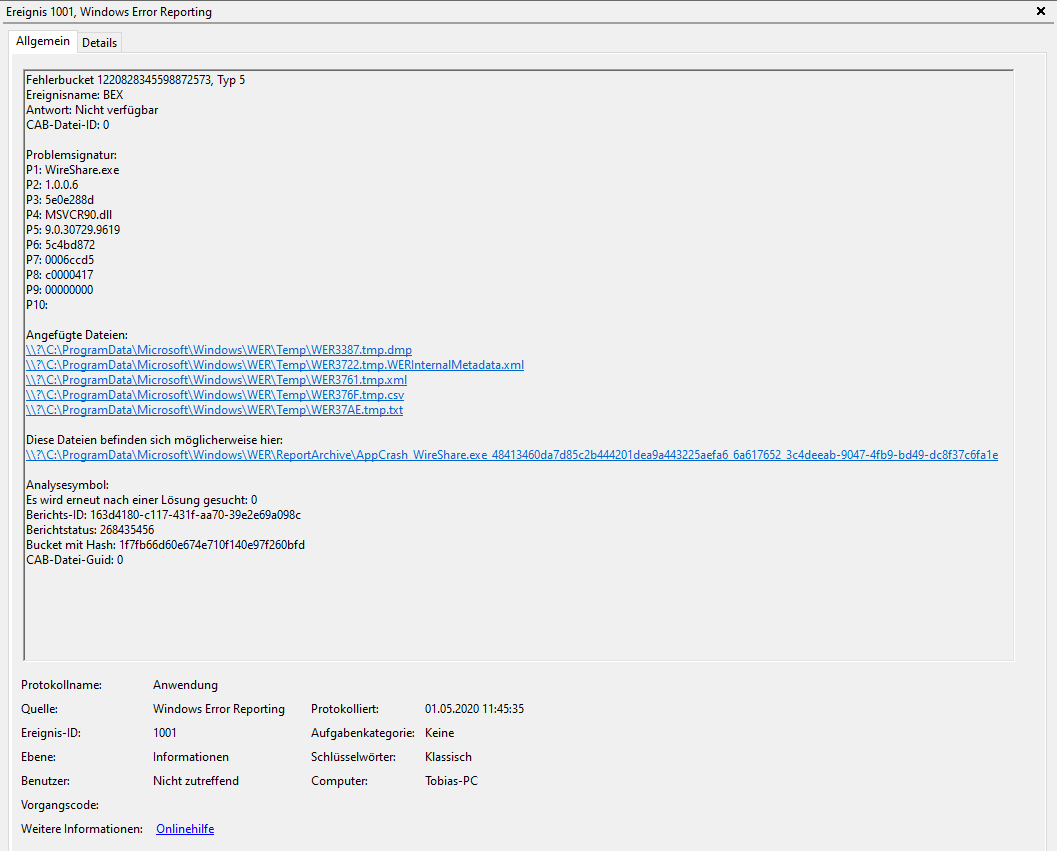Click the Protokolliert date and time value
This screenshot has height=851, width=1057.
(474, 709)
